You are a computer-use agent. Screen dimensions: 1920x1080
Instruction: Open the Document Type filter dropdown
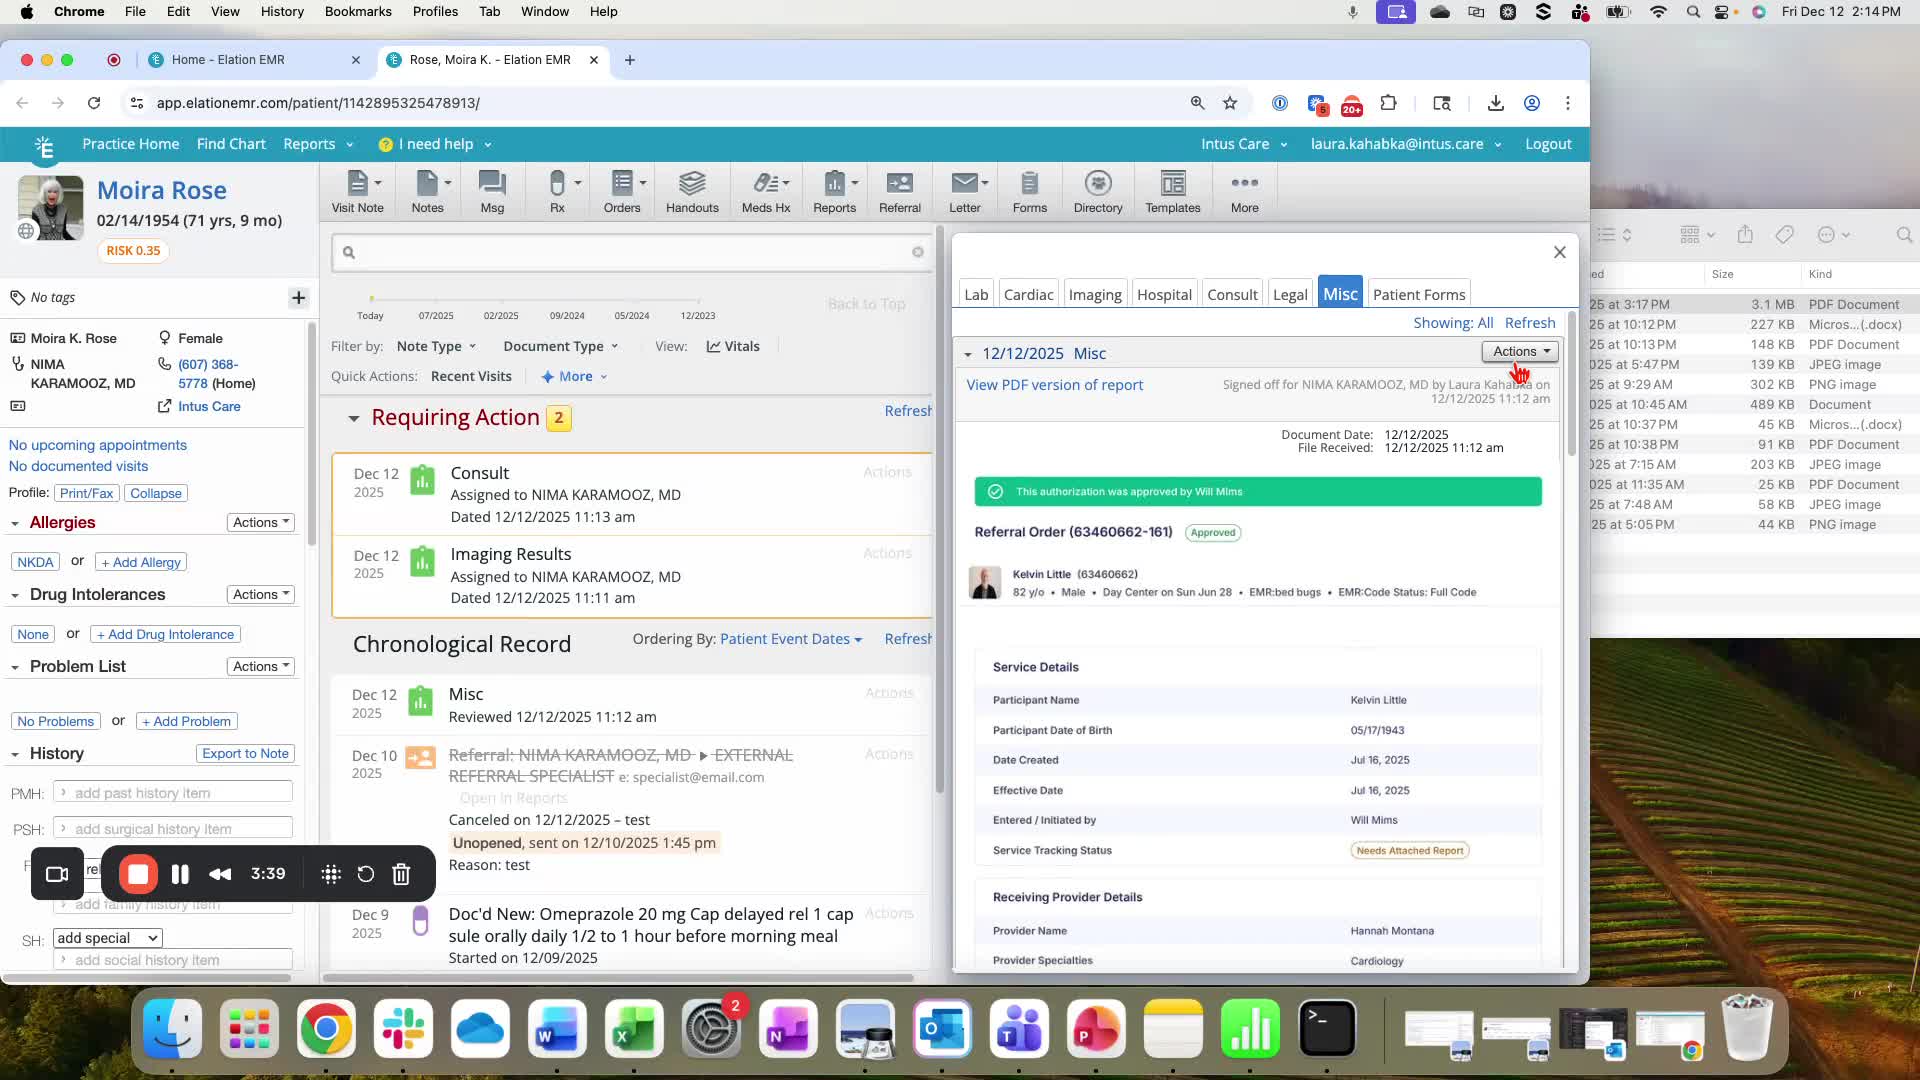pos(561,346)
